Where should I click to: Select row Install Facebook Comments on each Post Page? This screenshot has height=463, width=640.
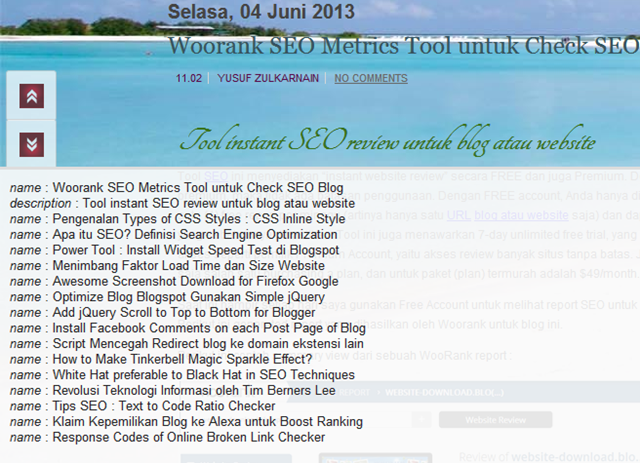click(x=187, y=328)
